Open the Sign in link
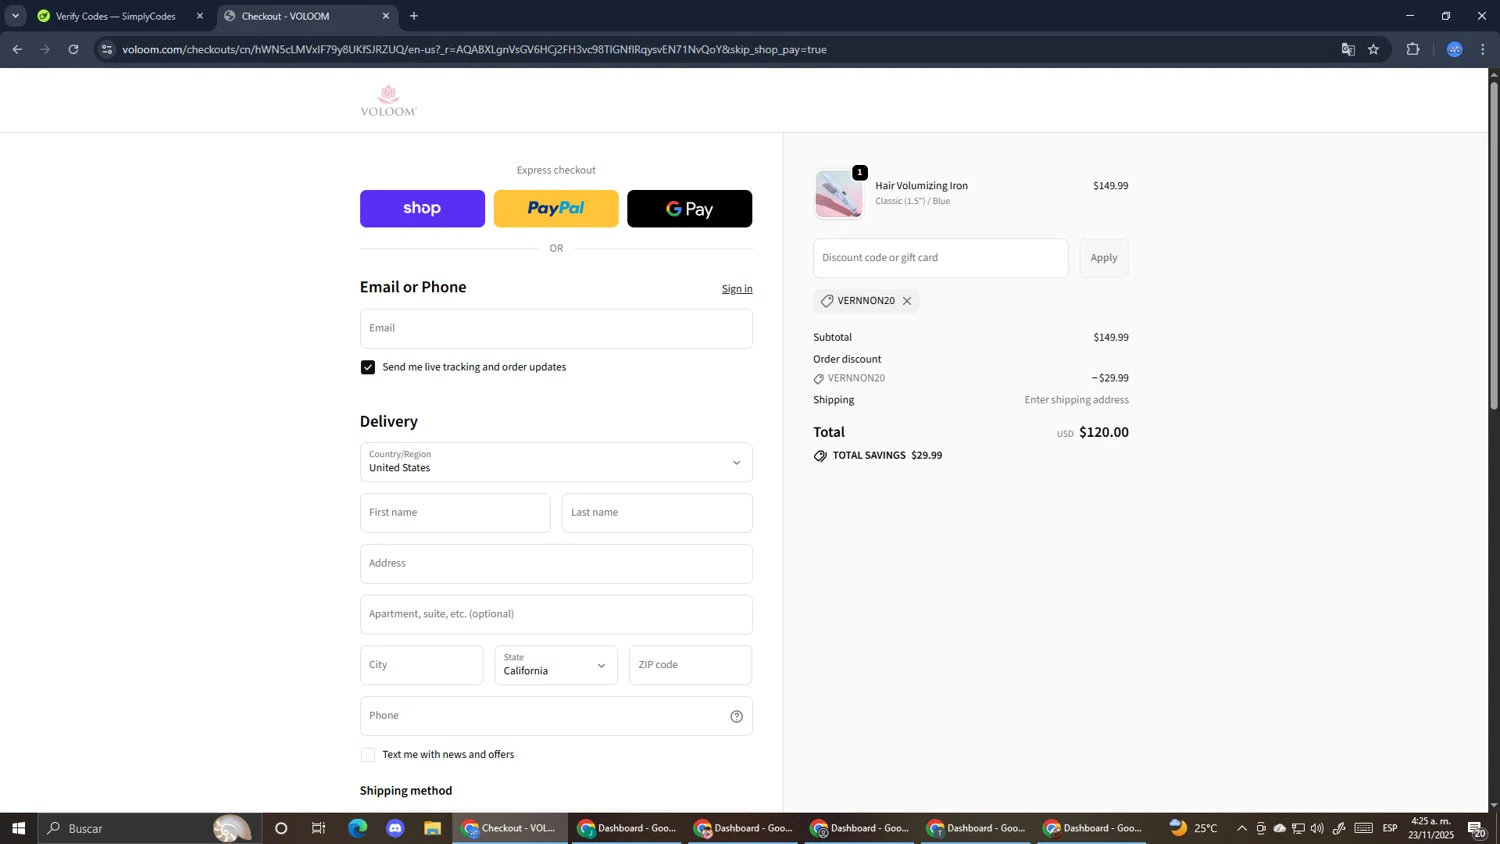The image size is (1500, 844). point(737,289)
